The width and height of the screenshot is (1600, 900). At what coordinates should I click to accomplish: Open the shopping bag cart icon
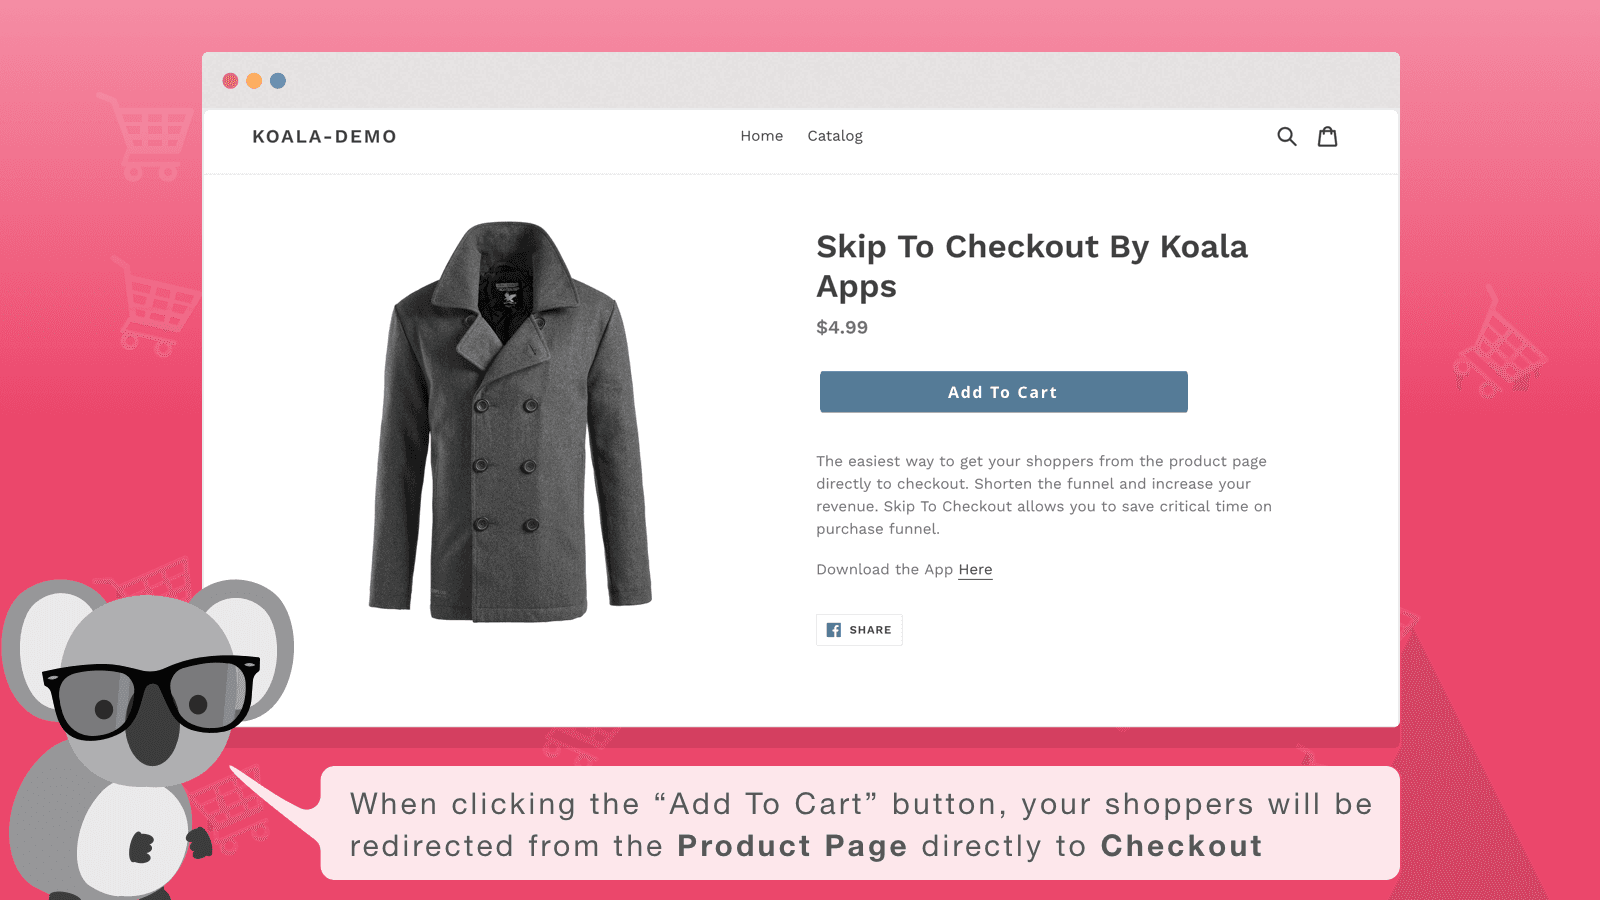click(1328, 136)
